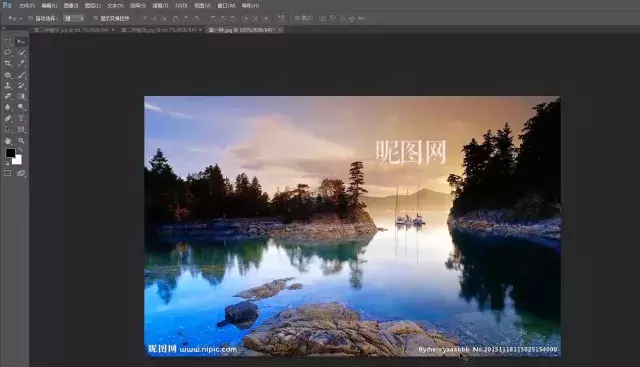The image size is (640, 367).
Task: Click the lake landscape photo on canvas
Action: (352, 226)
